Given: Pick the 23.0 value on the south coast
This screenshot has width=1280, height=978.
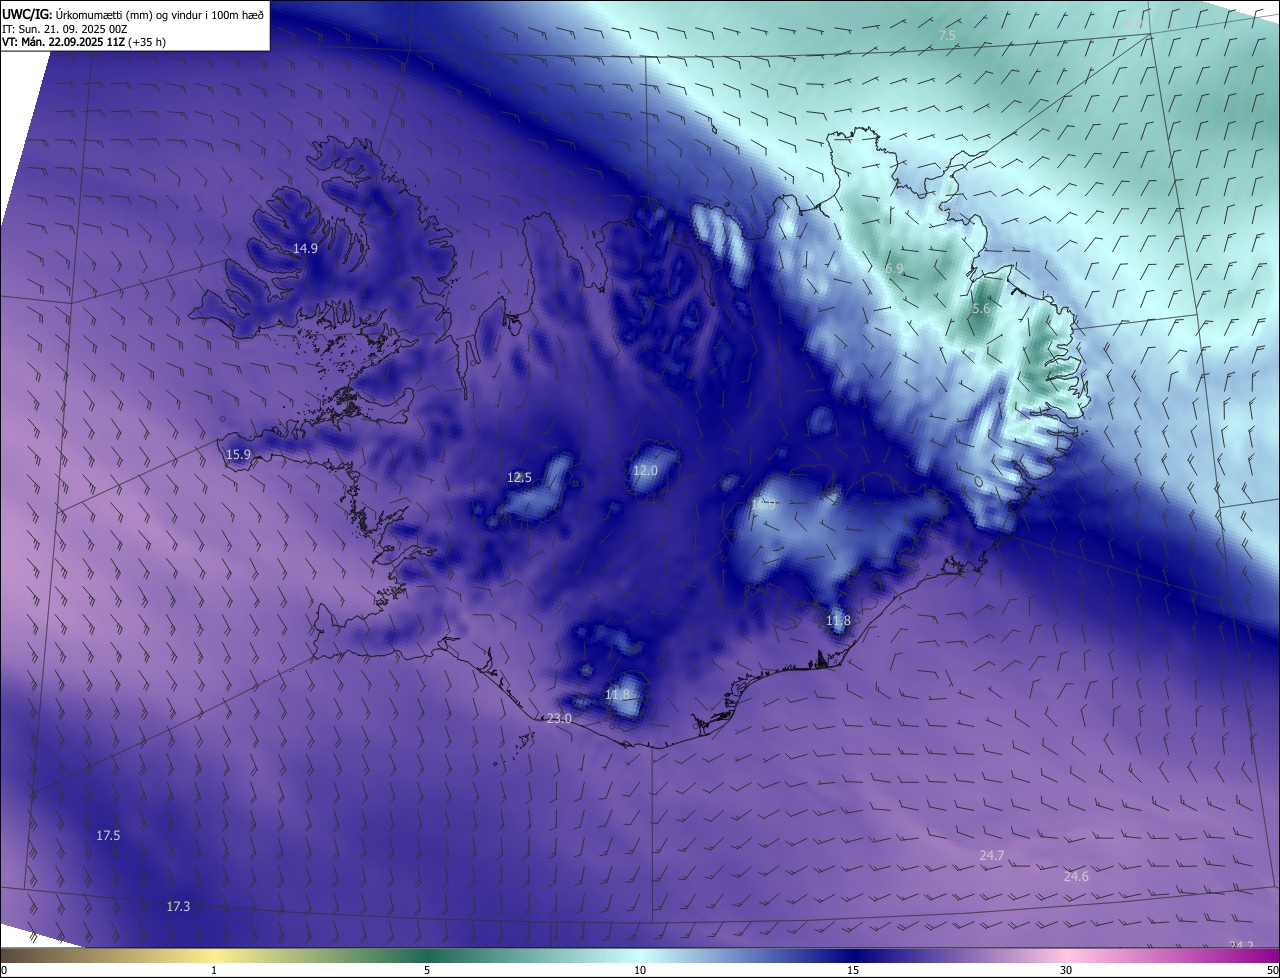Looking at the screenshot, I should 559,718.
